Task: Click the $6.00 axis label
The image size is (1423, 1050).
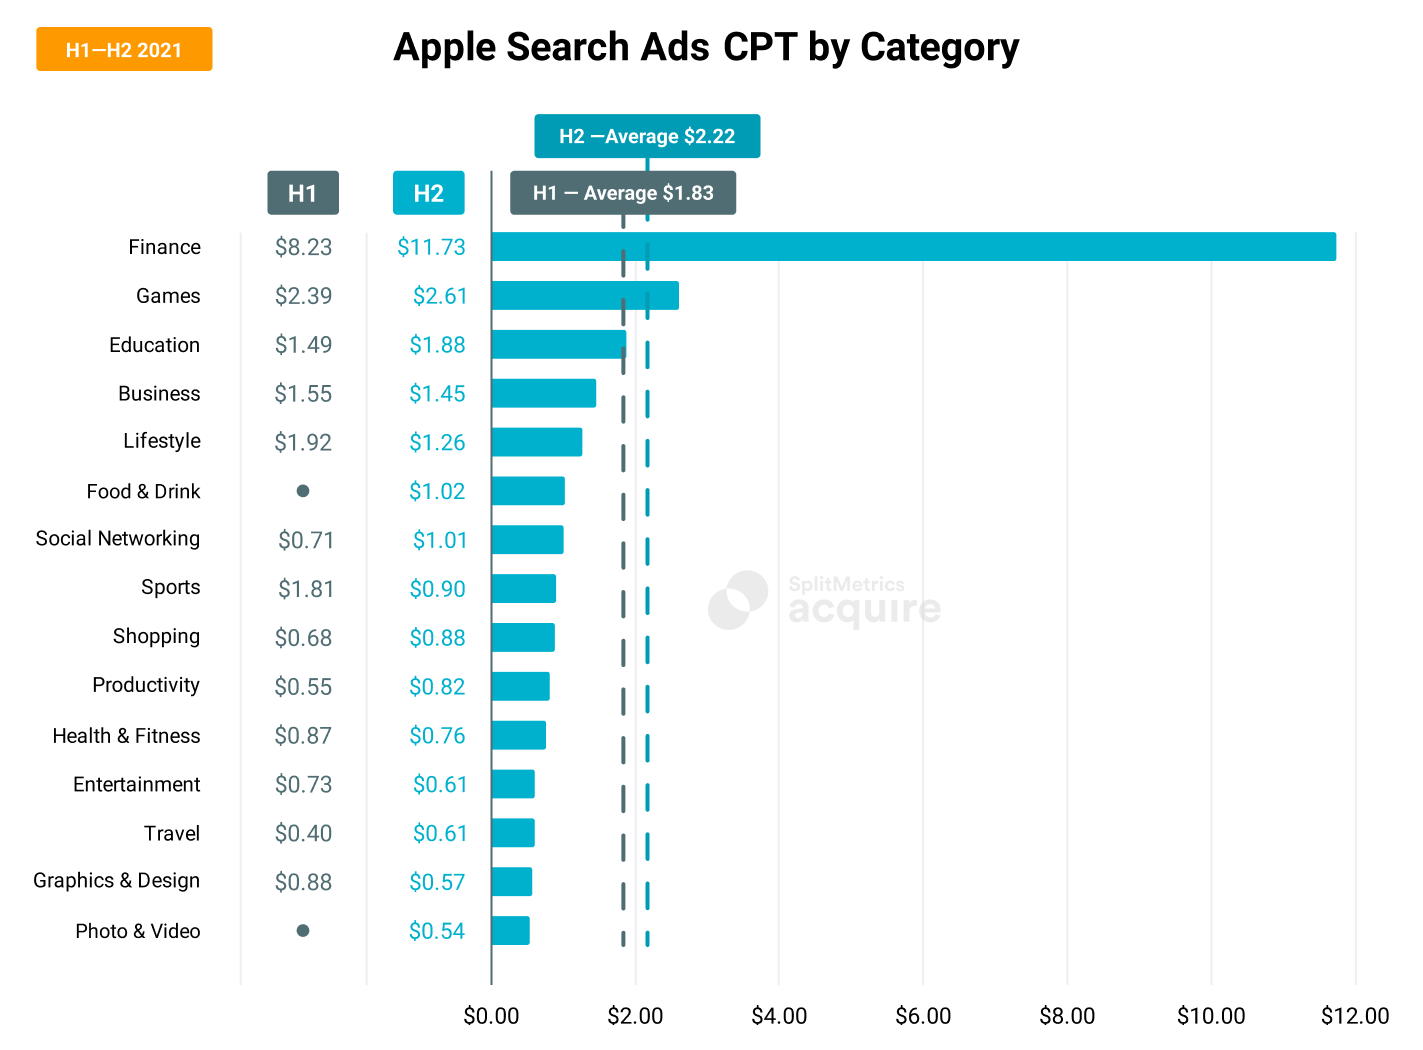Action: 923,1016
